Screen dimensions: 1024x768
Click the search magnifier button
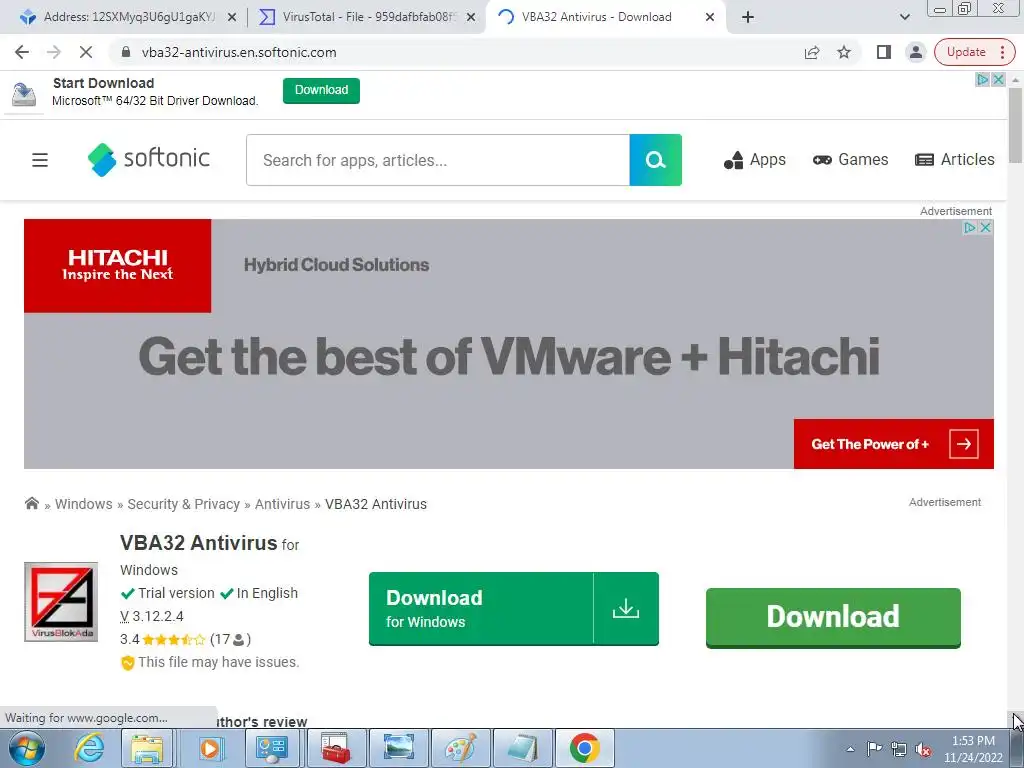[656, 160]
